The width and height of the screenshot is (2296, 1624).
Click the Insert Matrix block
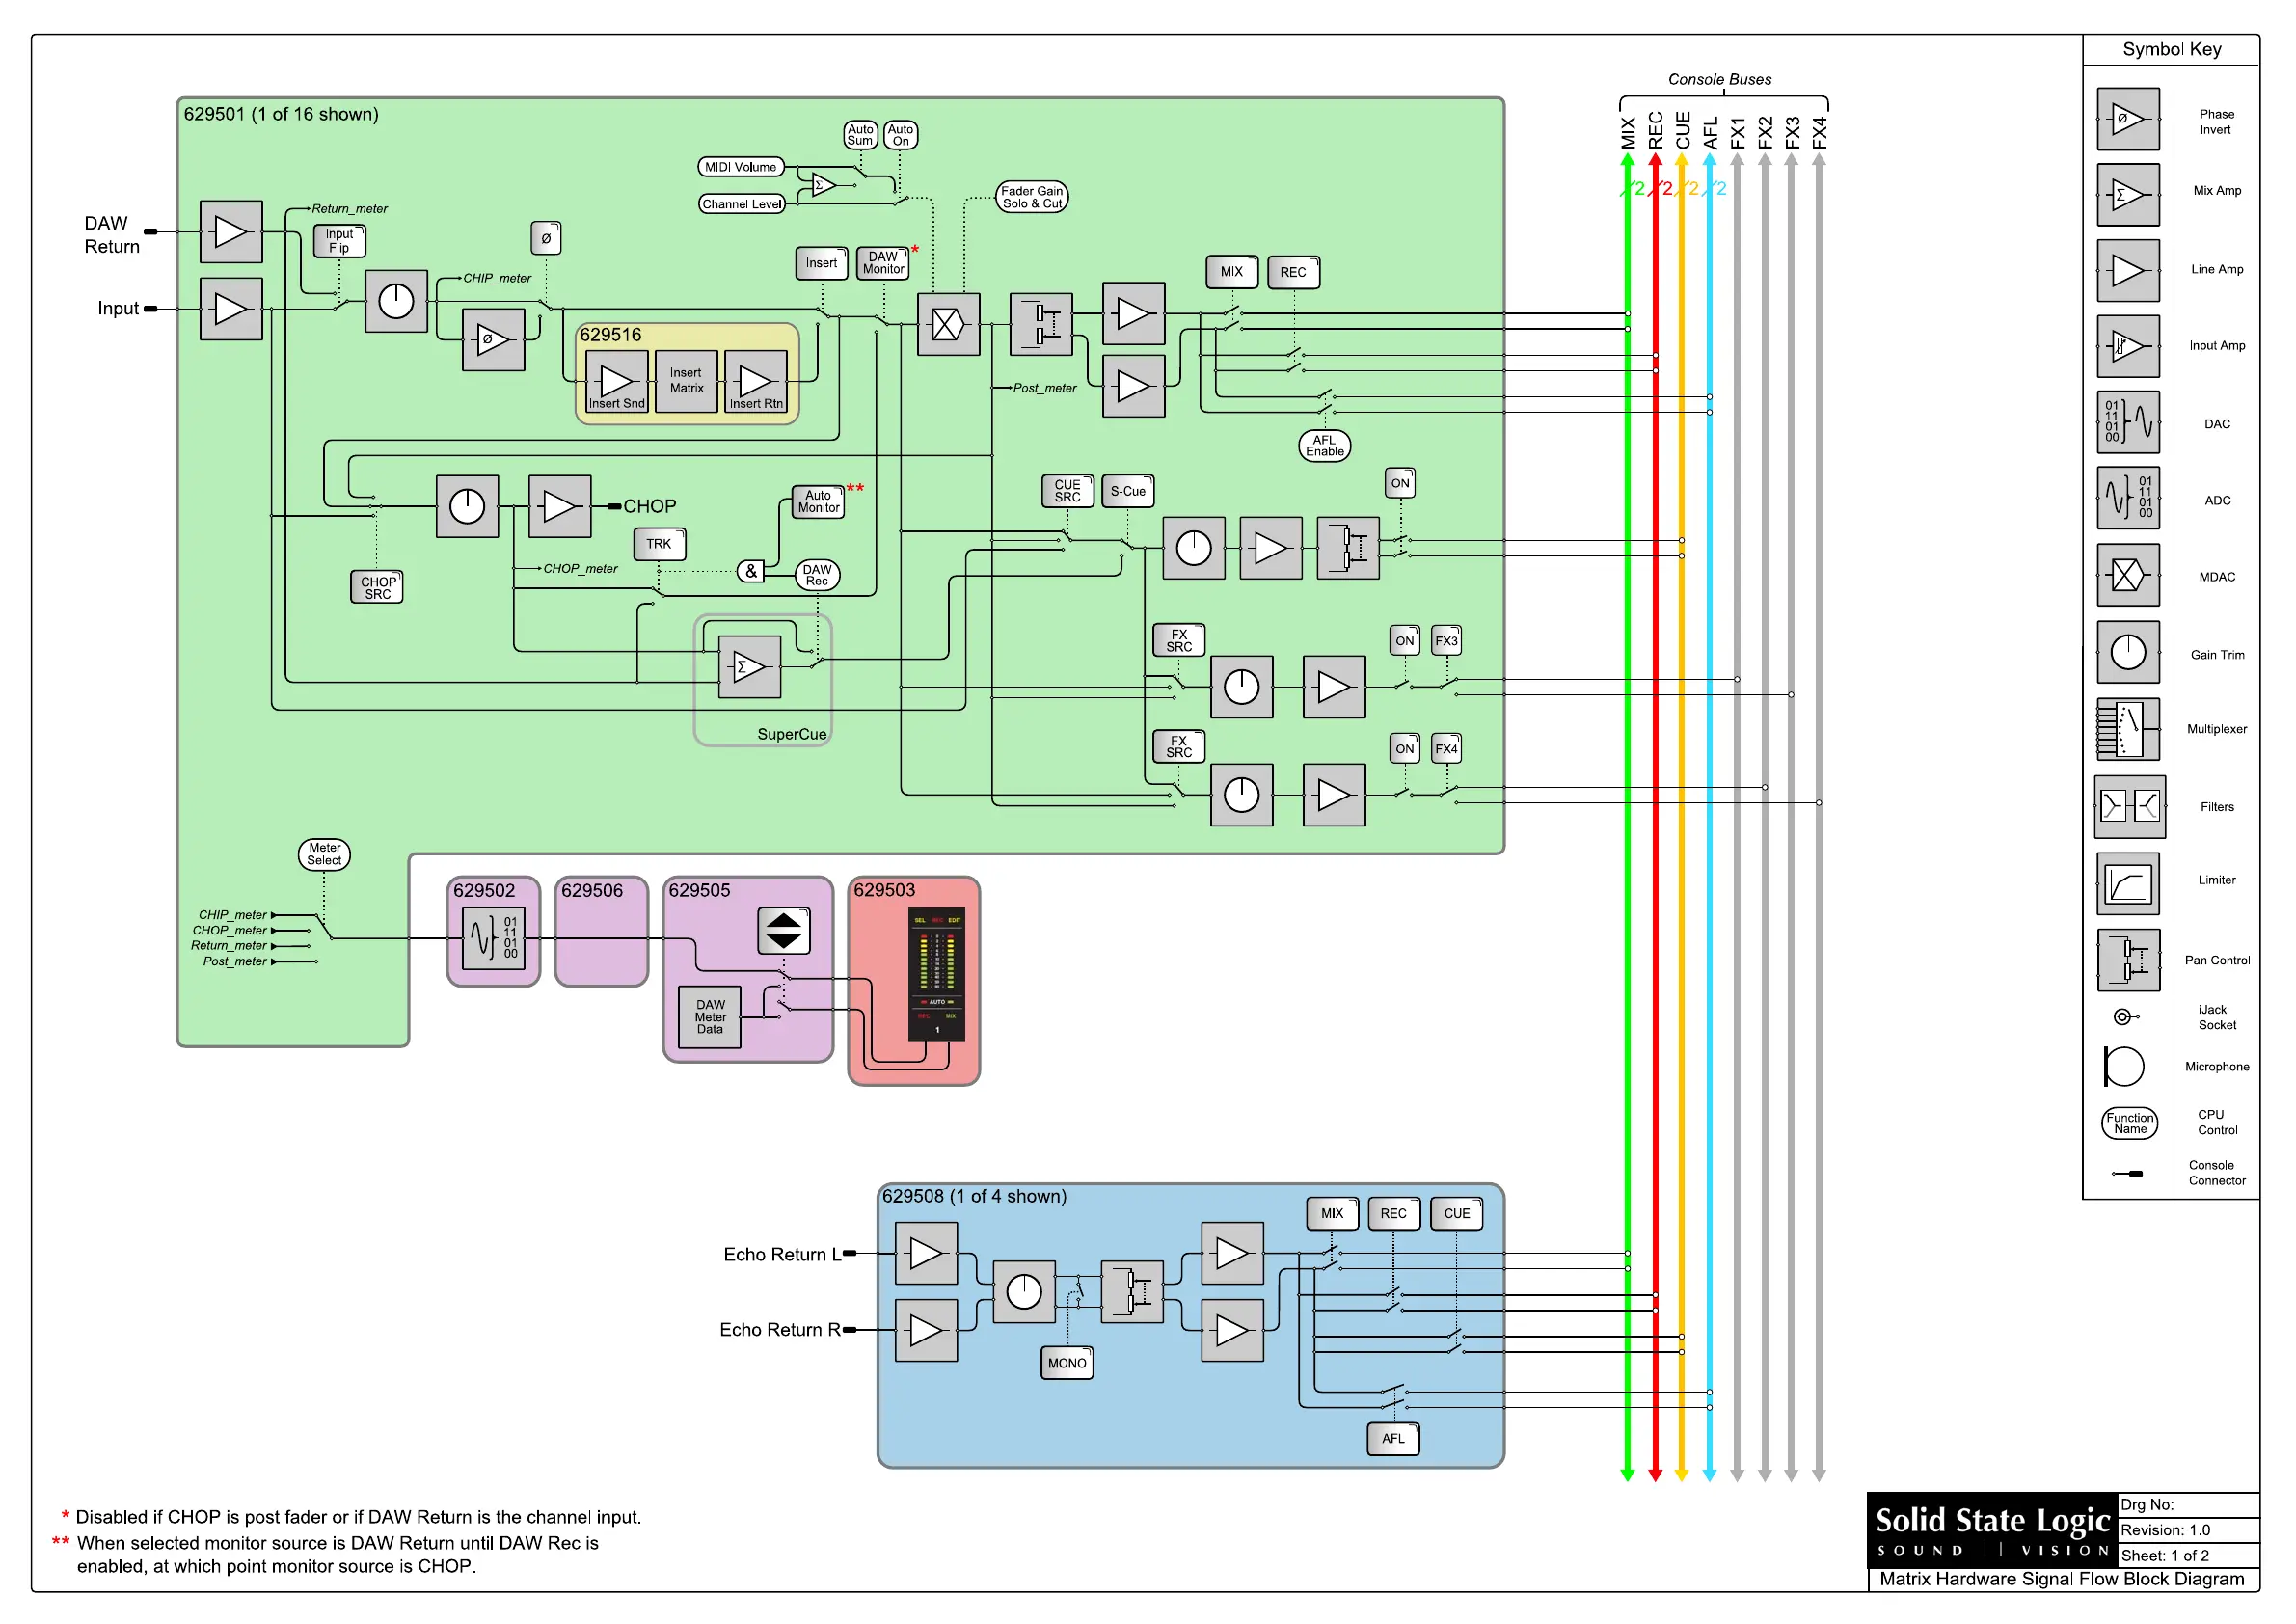point(686,381)
